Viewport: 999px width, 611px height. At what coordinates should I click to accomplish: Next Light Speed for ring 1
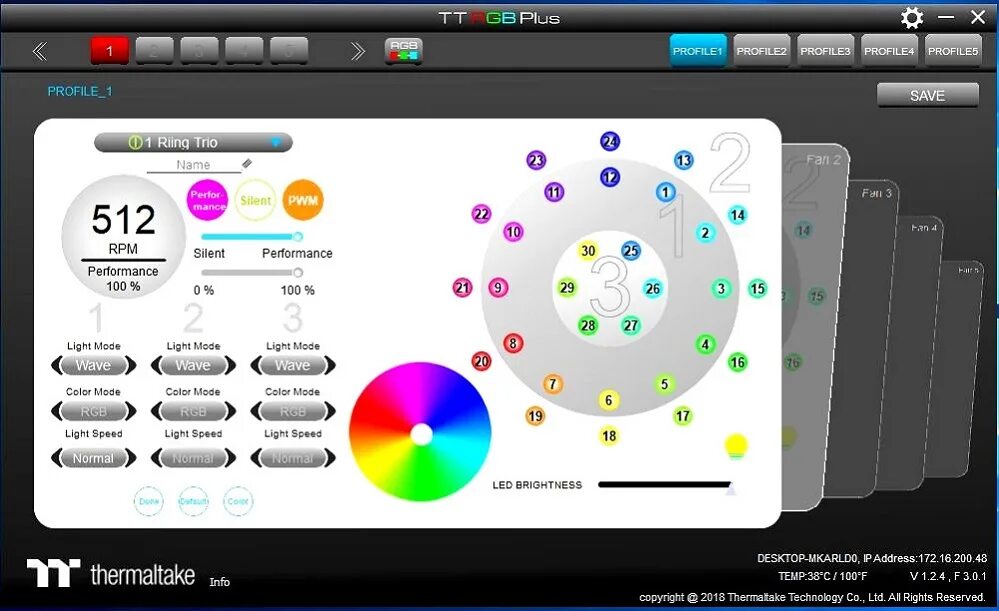pos(131,458)
